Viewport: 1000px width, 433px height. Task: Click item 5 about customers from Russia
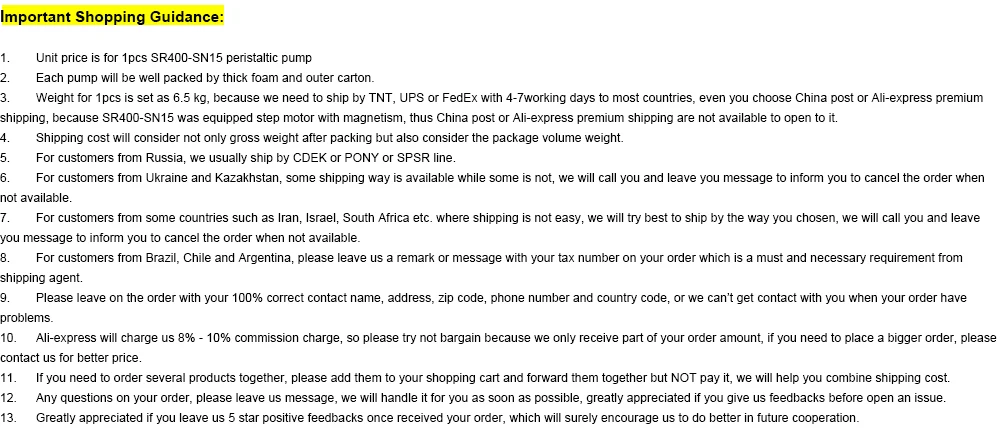point(228,158)
